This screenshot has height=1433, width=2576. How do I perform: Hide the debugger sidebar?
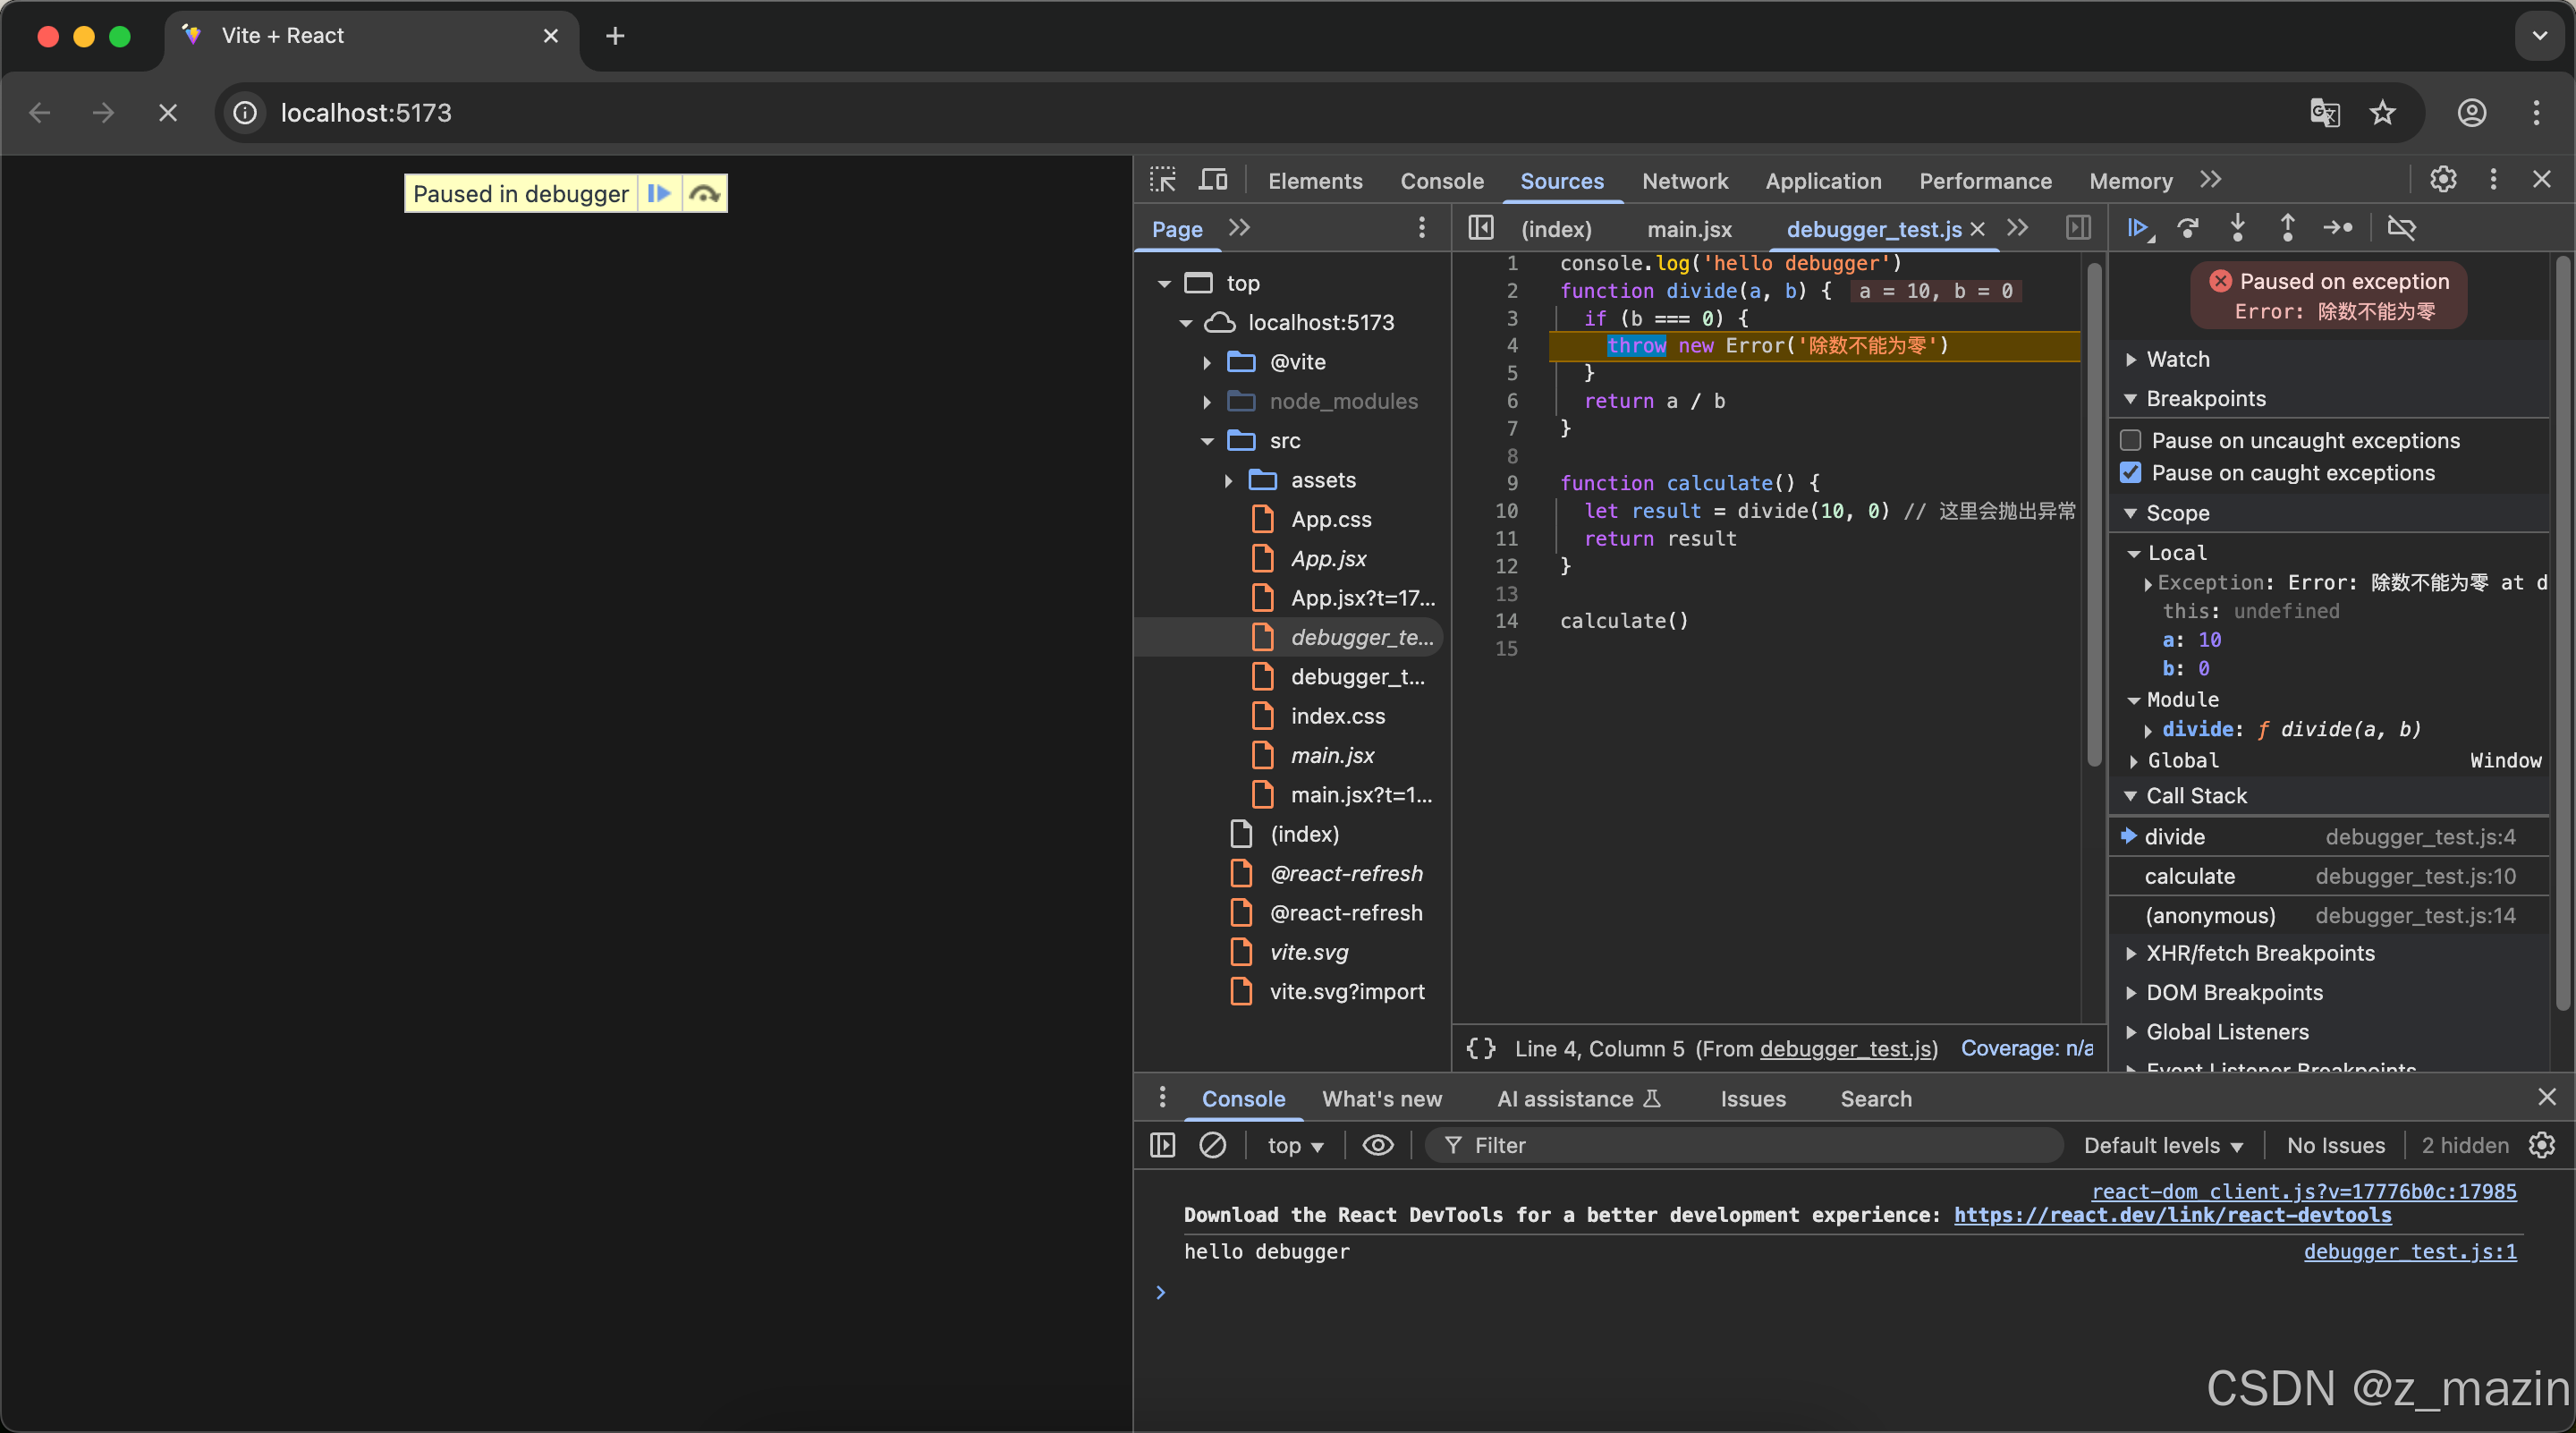pos(2078,229)
